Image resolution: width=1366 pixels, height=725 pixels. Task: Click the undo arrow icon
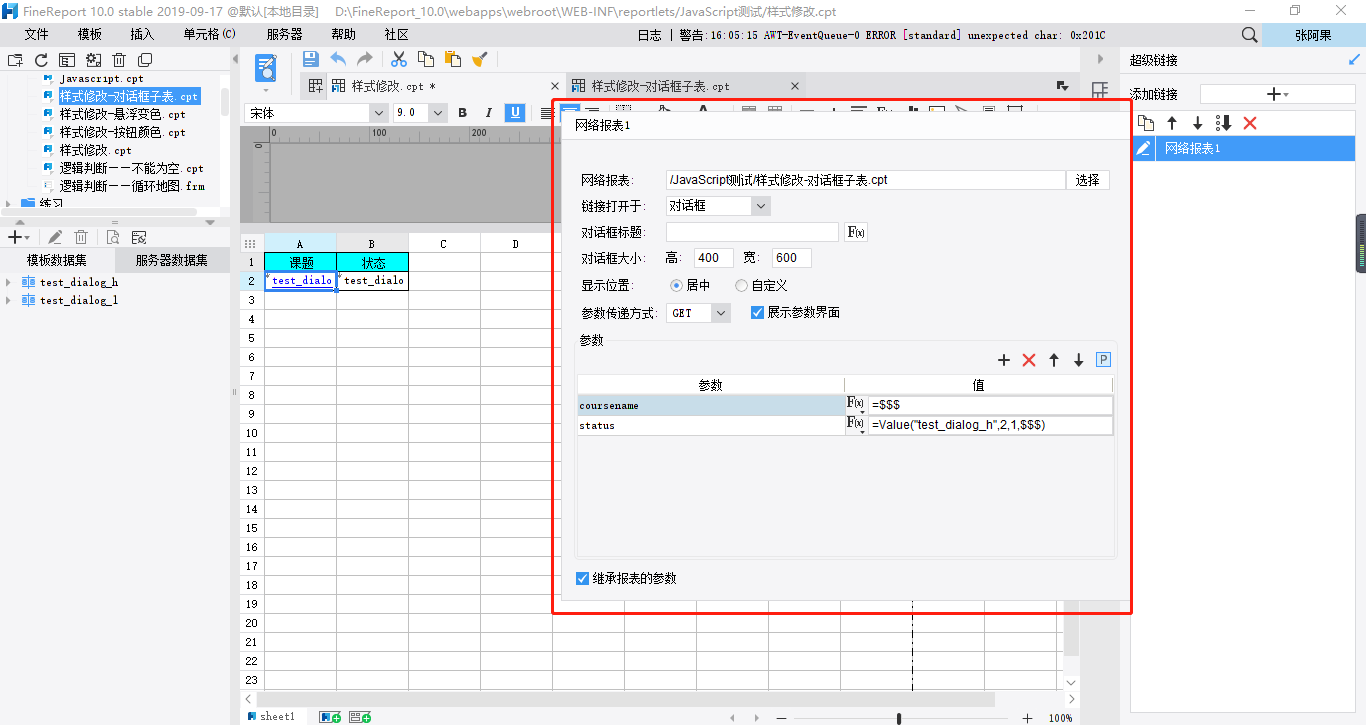pyautogui.click(x=339, y=60)
